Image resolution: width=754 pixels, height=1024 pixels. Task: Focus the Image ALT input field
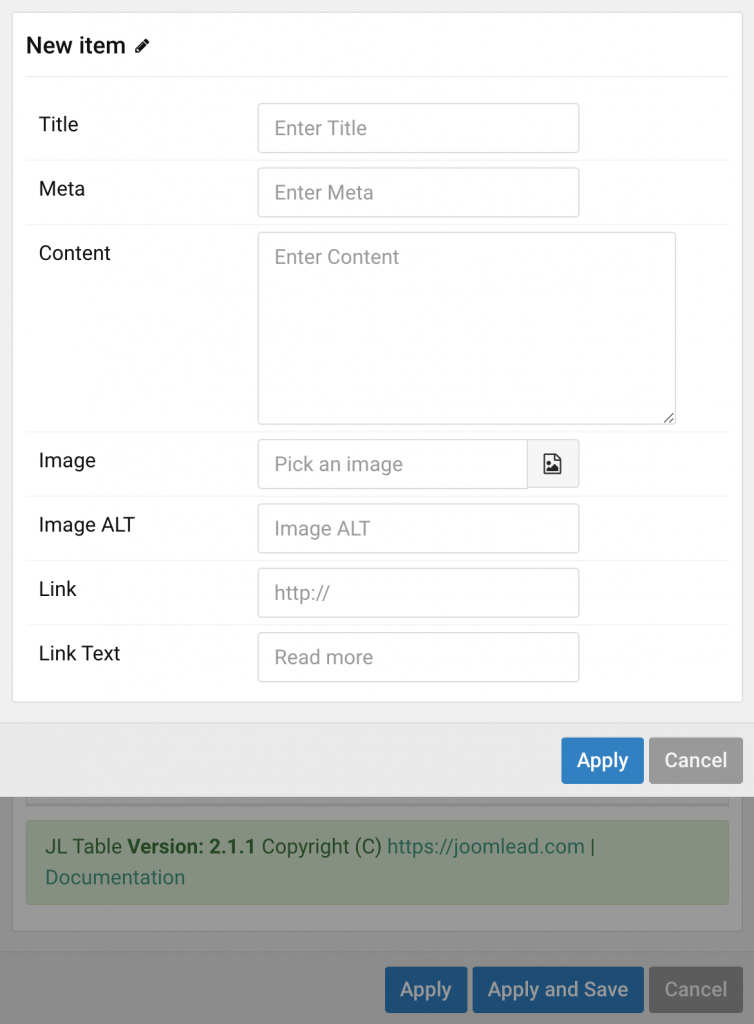click(x=418, y=528)
